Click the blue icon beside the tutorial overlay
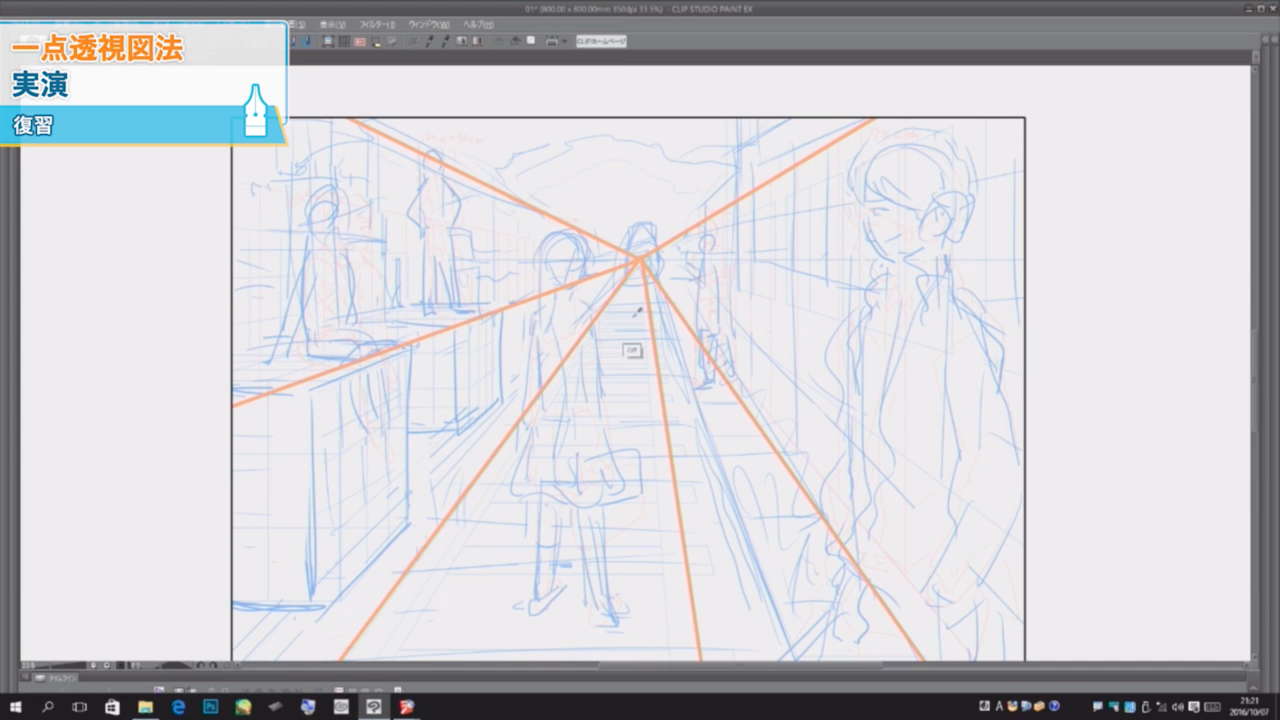This screenshot has width=1280, height=720. (308, 41)
